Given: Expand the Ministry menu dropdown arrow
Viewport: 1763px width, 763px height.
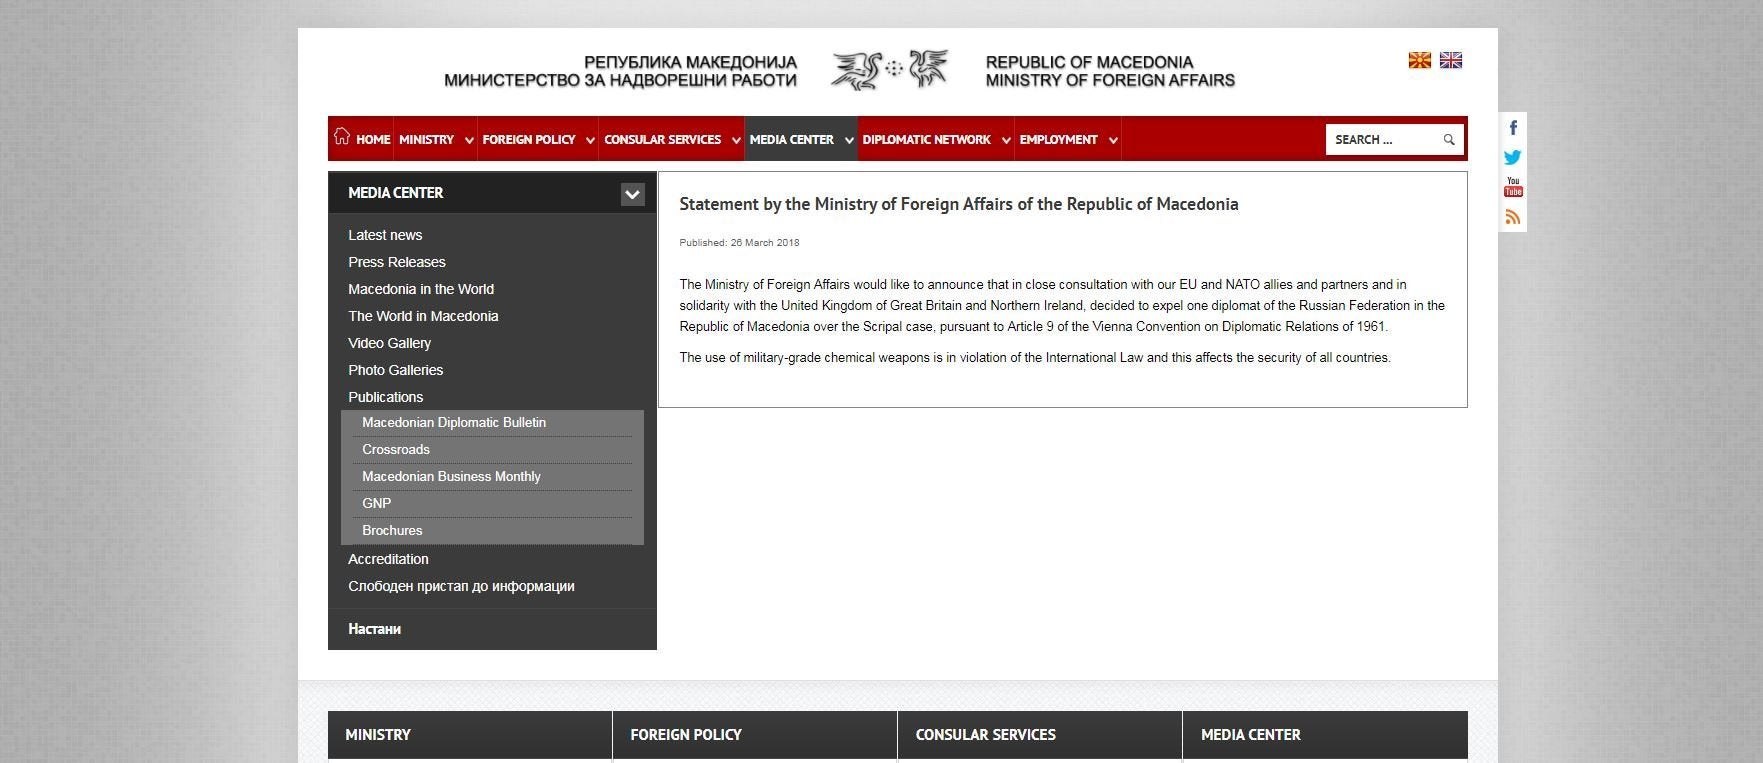Looking at the screenshot, I should [469, 141].
